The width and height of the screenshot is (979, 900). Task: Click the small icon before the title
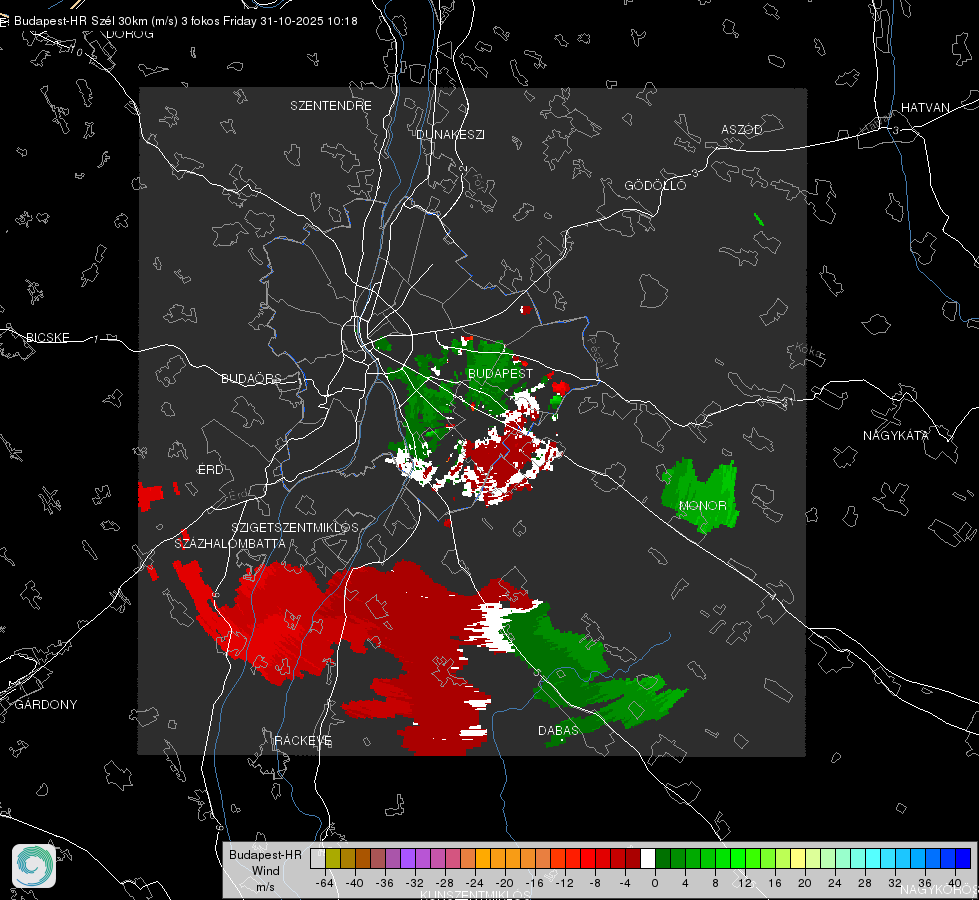4,21
